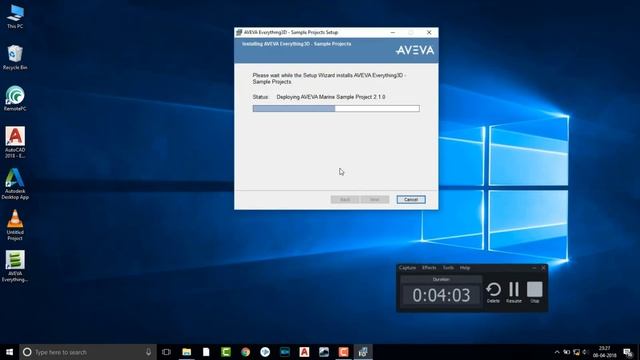Select the Recycle Bin desktop icon
The image size is (640, 360).
pos(15,57)
